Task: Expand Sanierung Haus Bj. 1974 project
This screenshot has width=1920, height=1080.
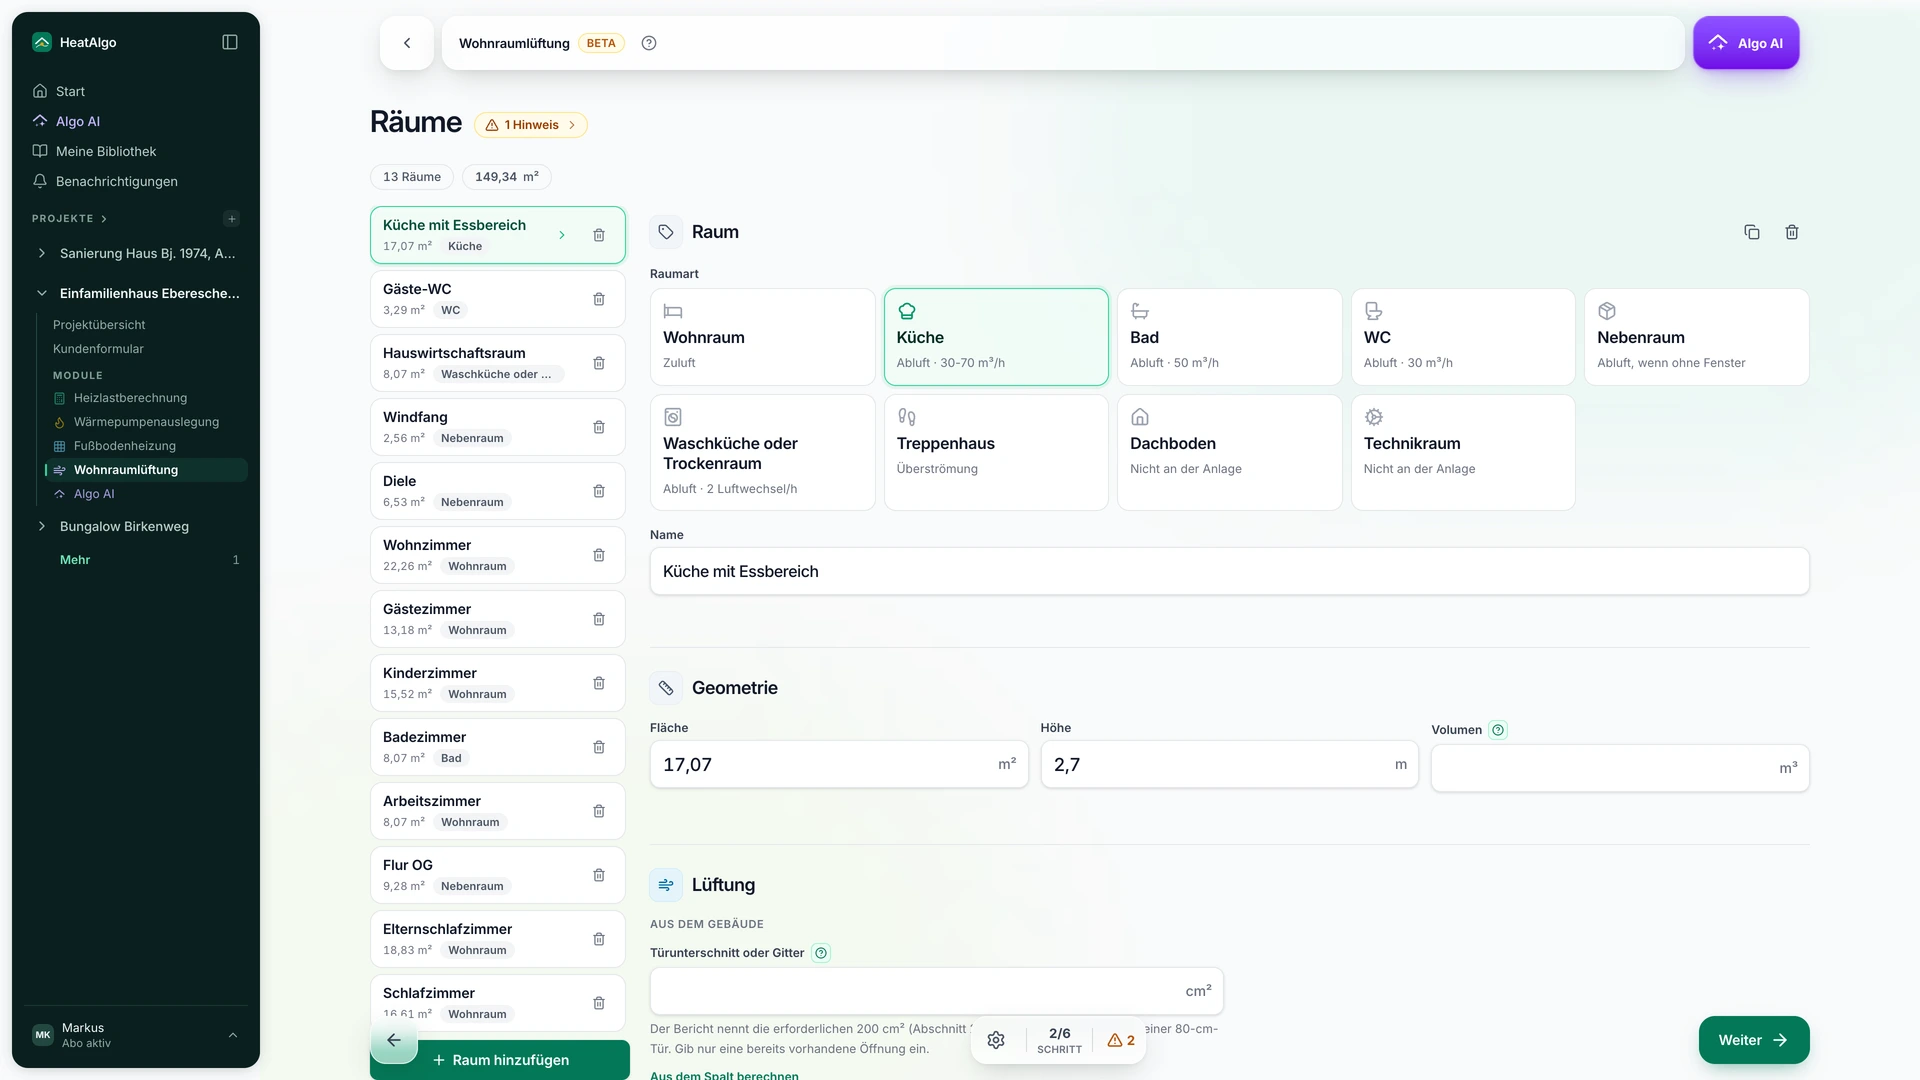Action: (x=41, y=253)
